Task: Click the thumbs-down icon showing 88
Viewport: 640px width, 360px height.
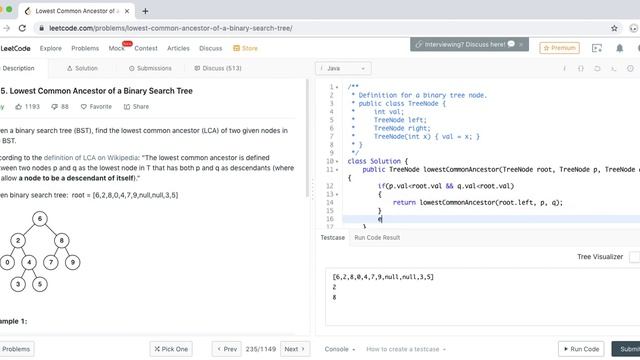Action: pyautogui.click(x=54, y=107)
